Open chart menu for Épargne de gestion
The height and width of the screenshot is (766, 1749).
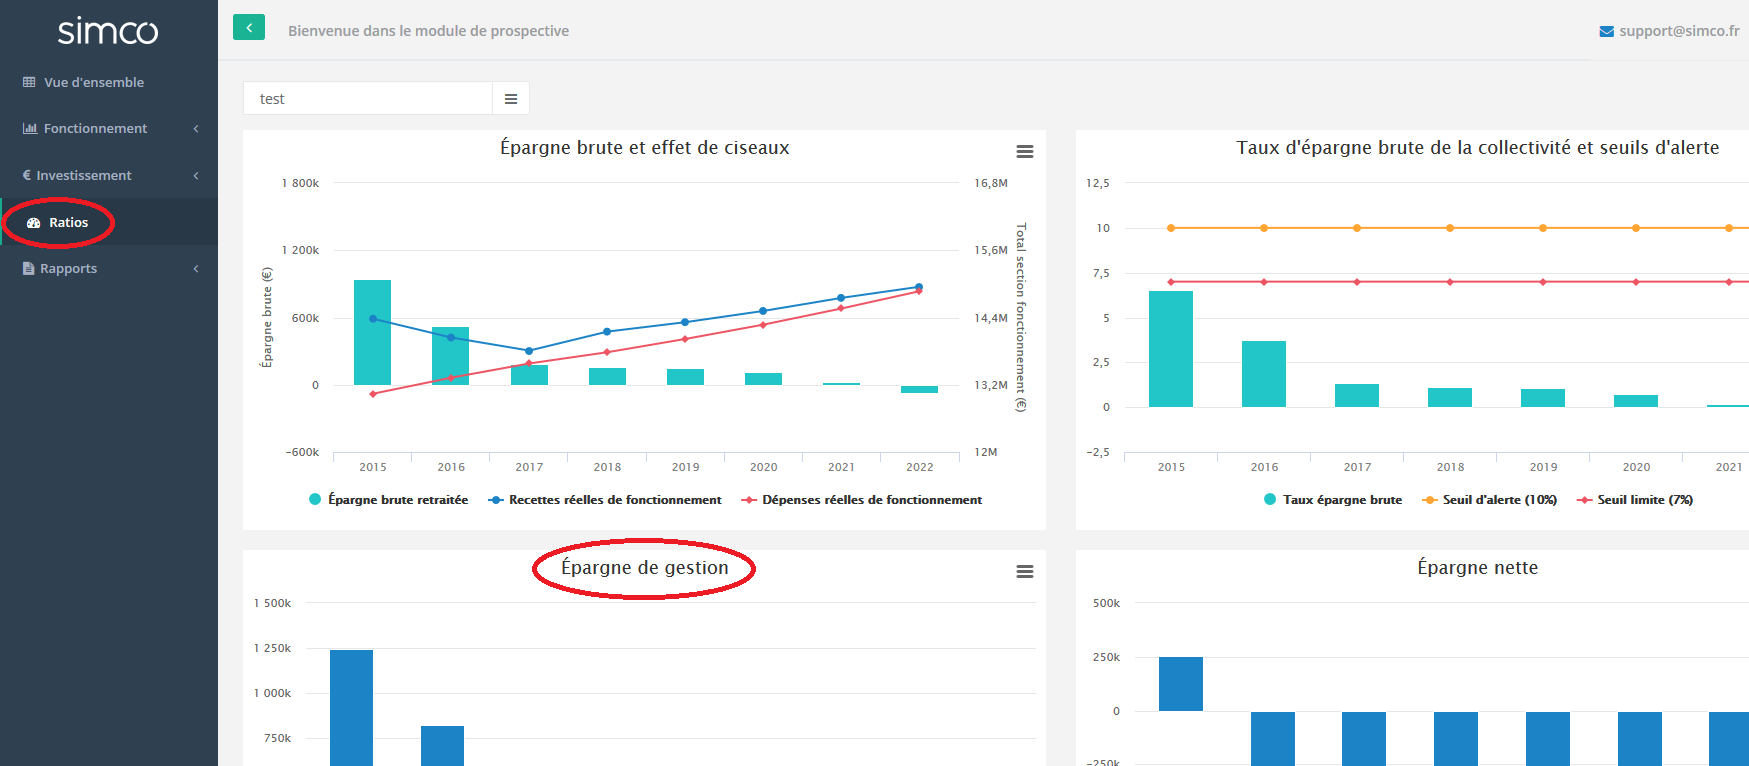point(1024,572)
